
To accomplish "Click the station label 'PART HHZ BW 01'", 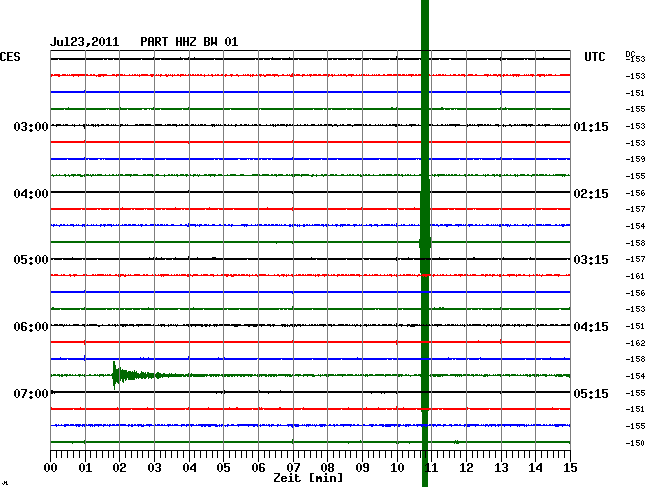I will point(189,42).
